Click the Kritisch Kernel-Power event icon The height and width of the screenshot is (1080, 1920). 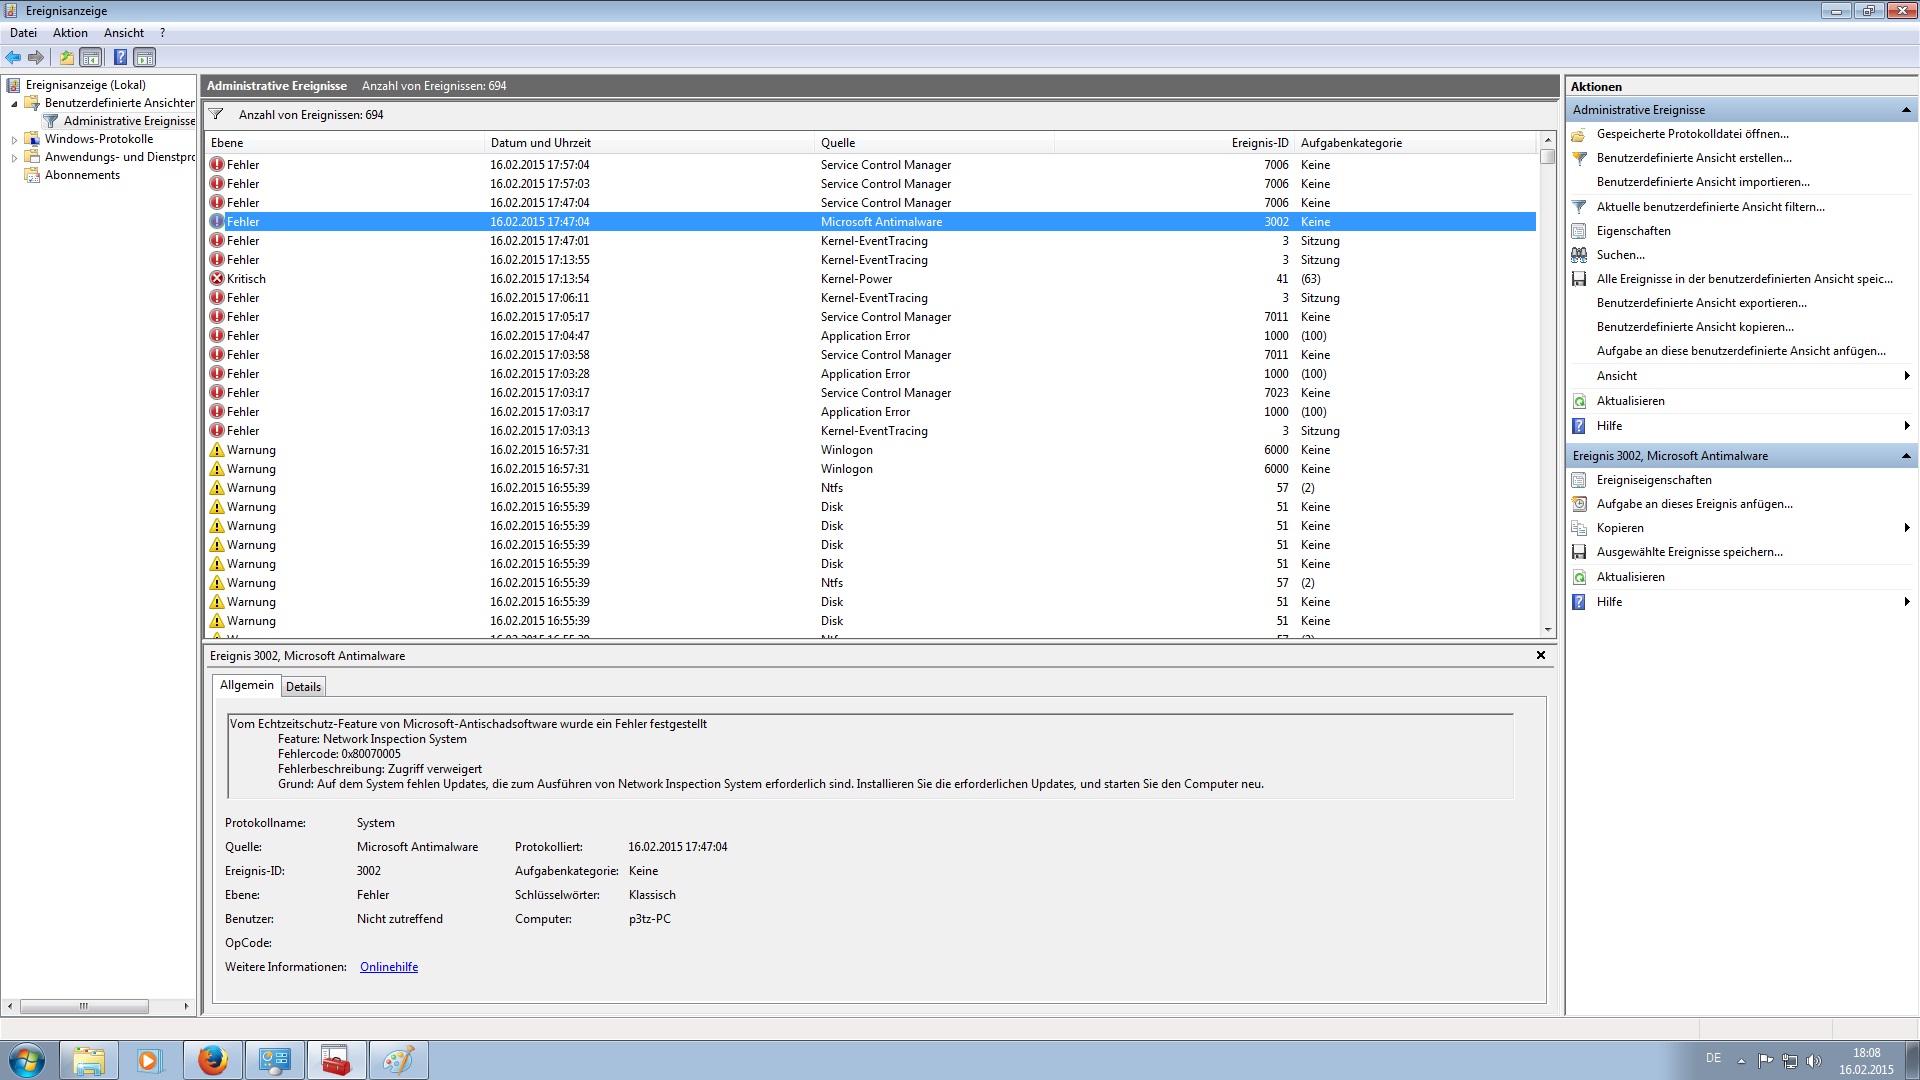pos(217,279)
